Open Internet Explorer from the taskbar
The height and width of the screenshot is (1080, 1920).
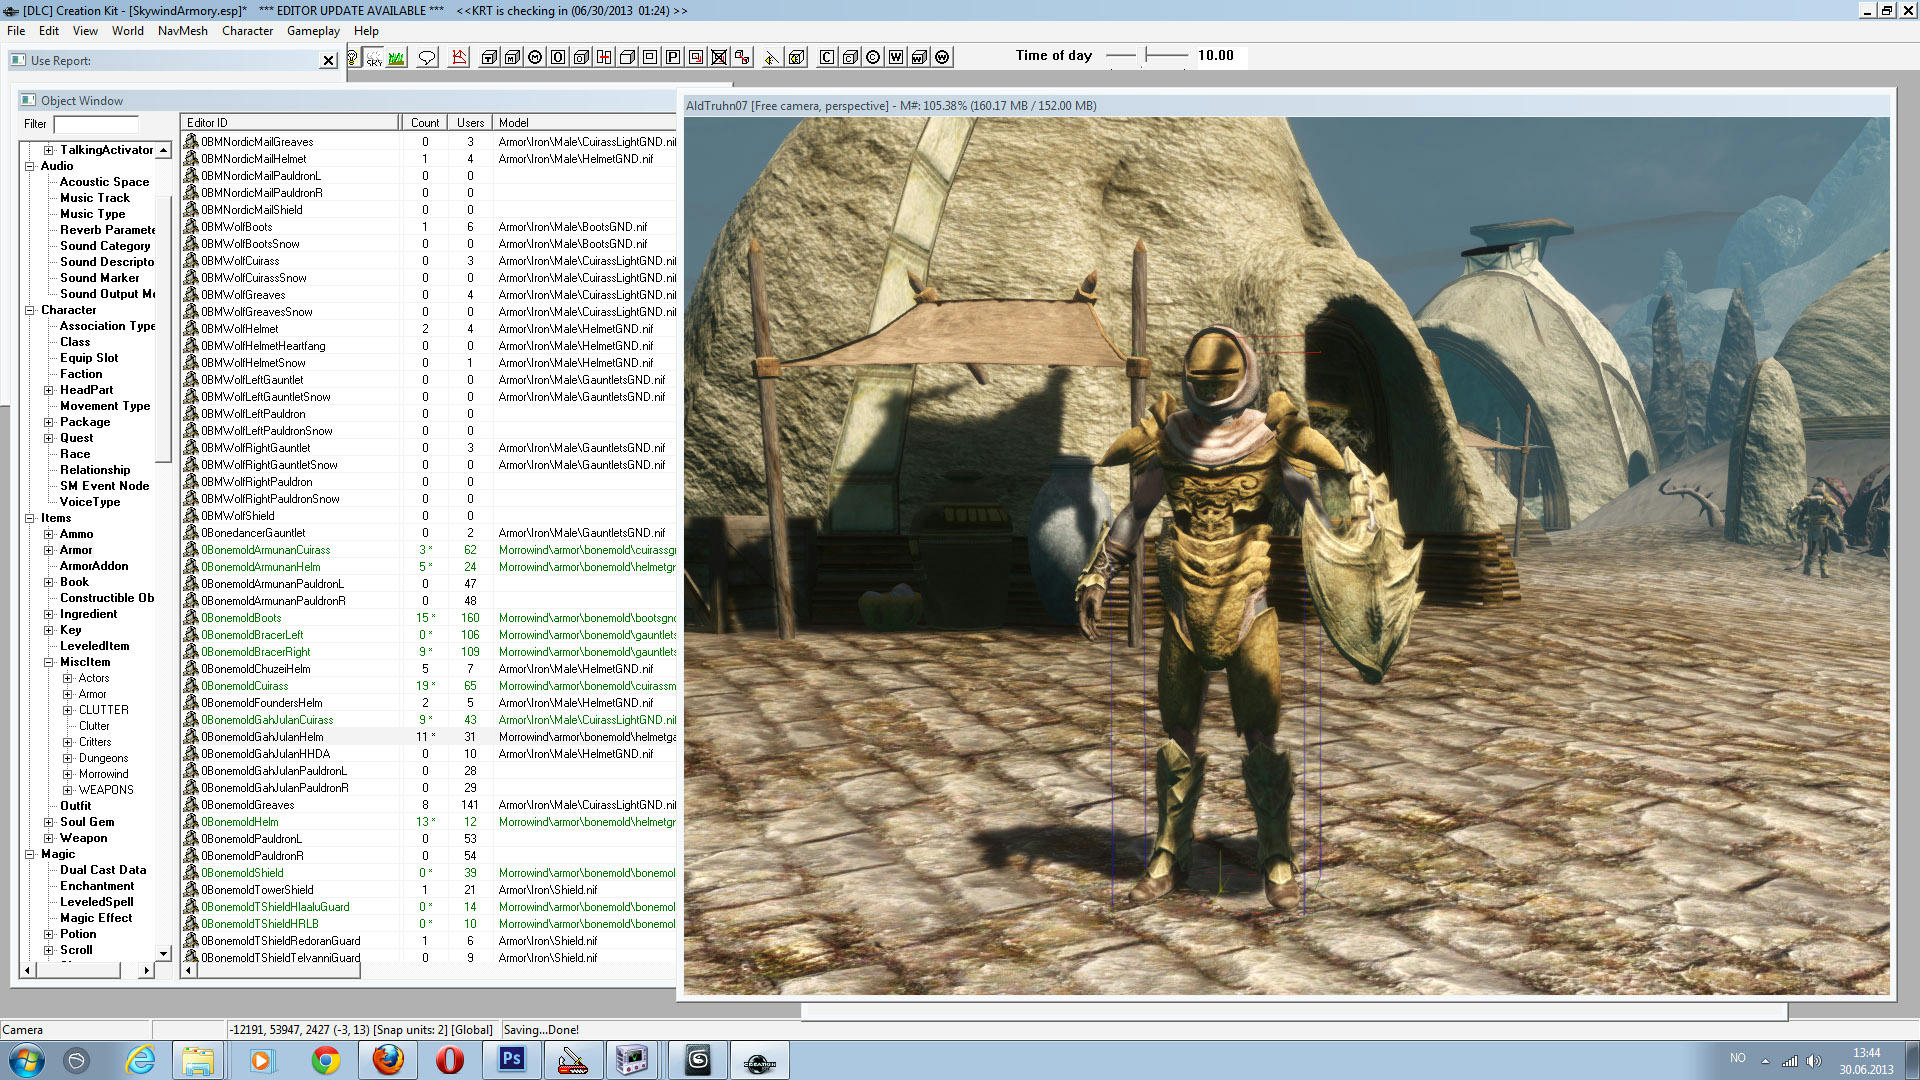point(139,1060)
